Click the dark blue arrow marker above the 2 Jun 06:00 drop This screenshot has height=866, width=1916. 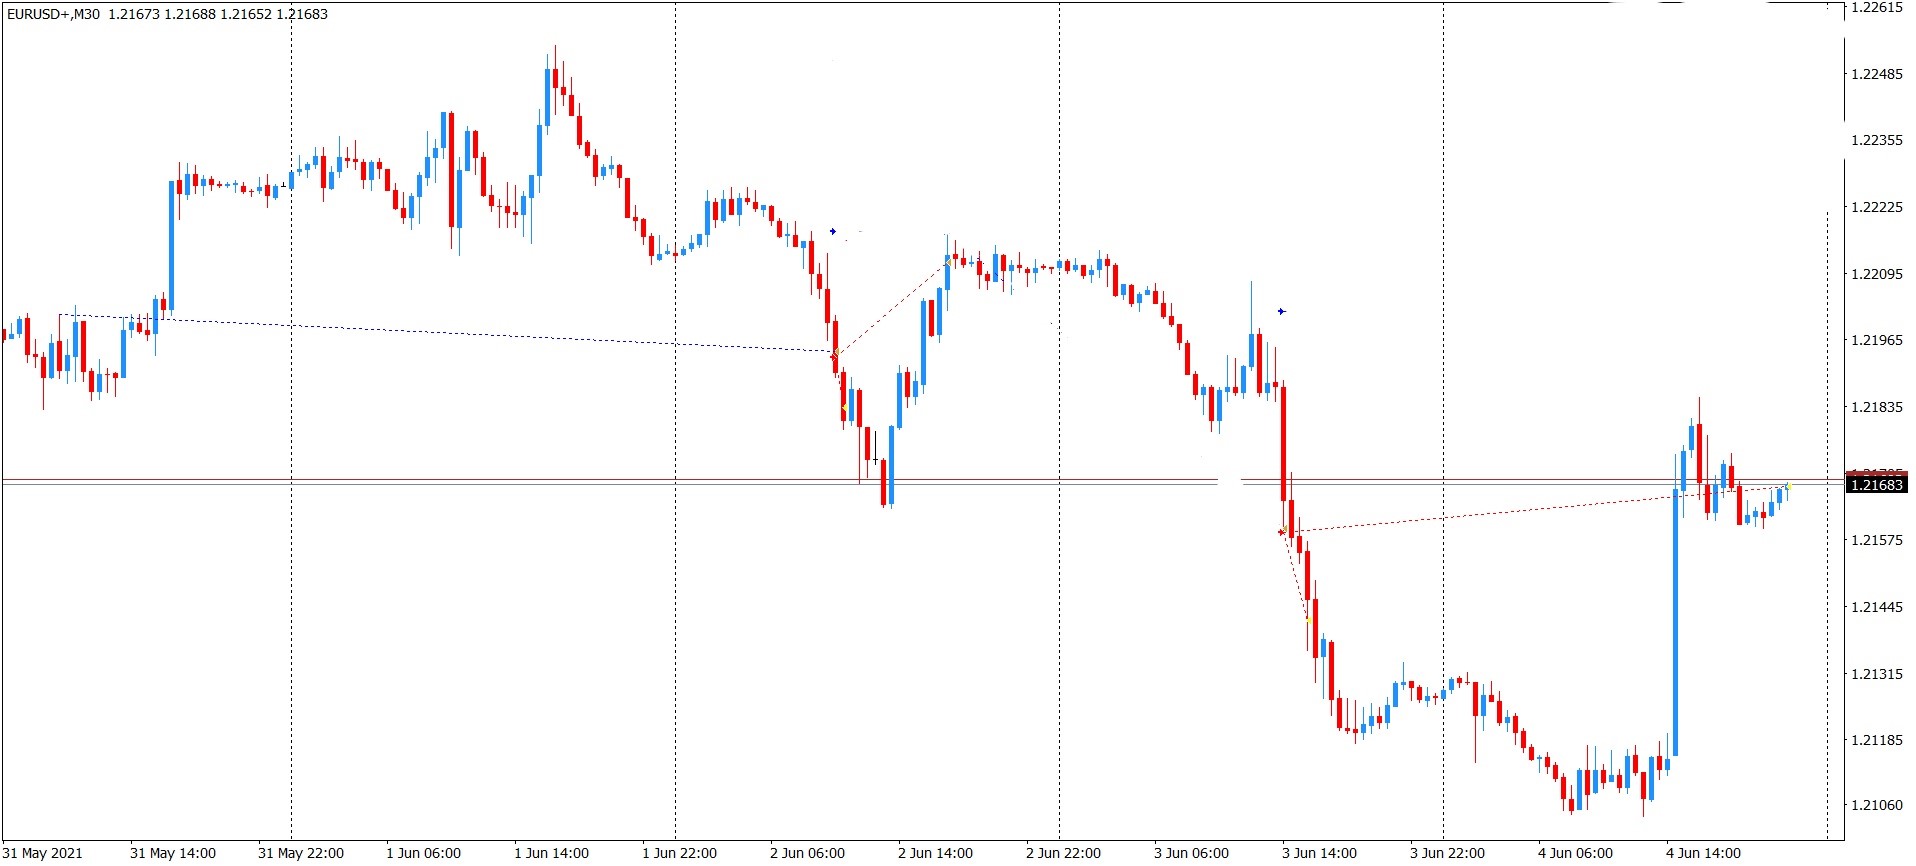point(832,232)
